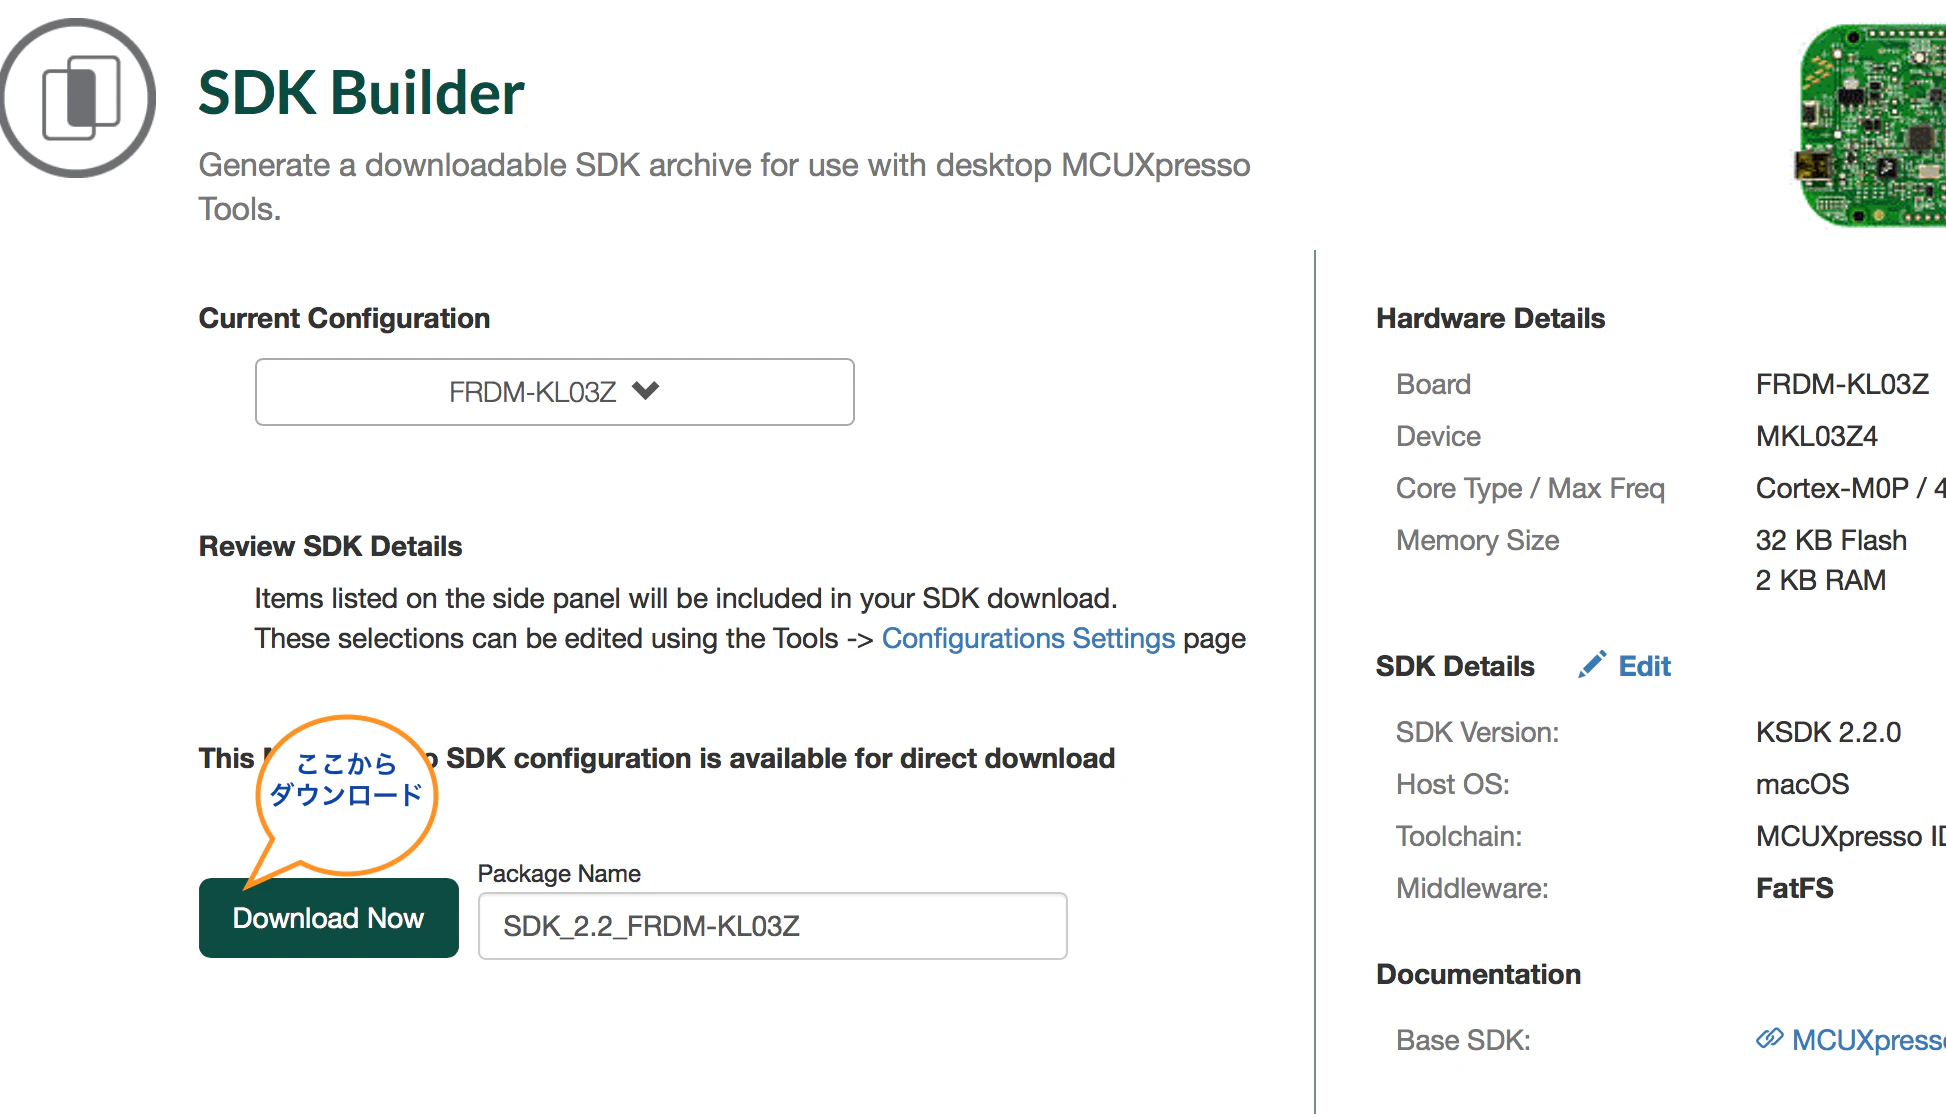This screenshot has height=1114, width=1946.
Task: Click the Review SDK Details heading
Action: [330, 546]
